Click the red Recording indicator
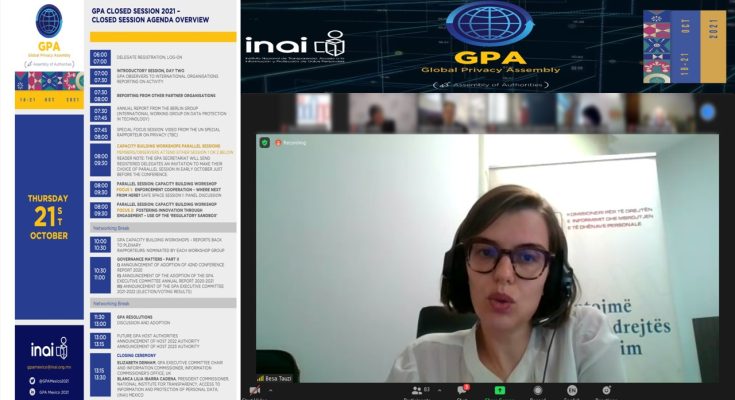This screenshot has width=735, height=400. point(291,143)
